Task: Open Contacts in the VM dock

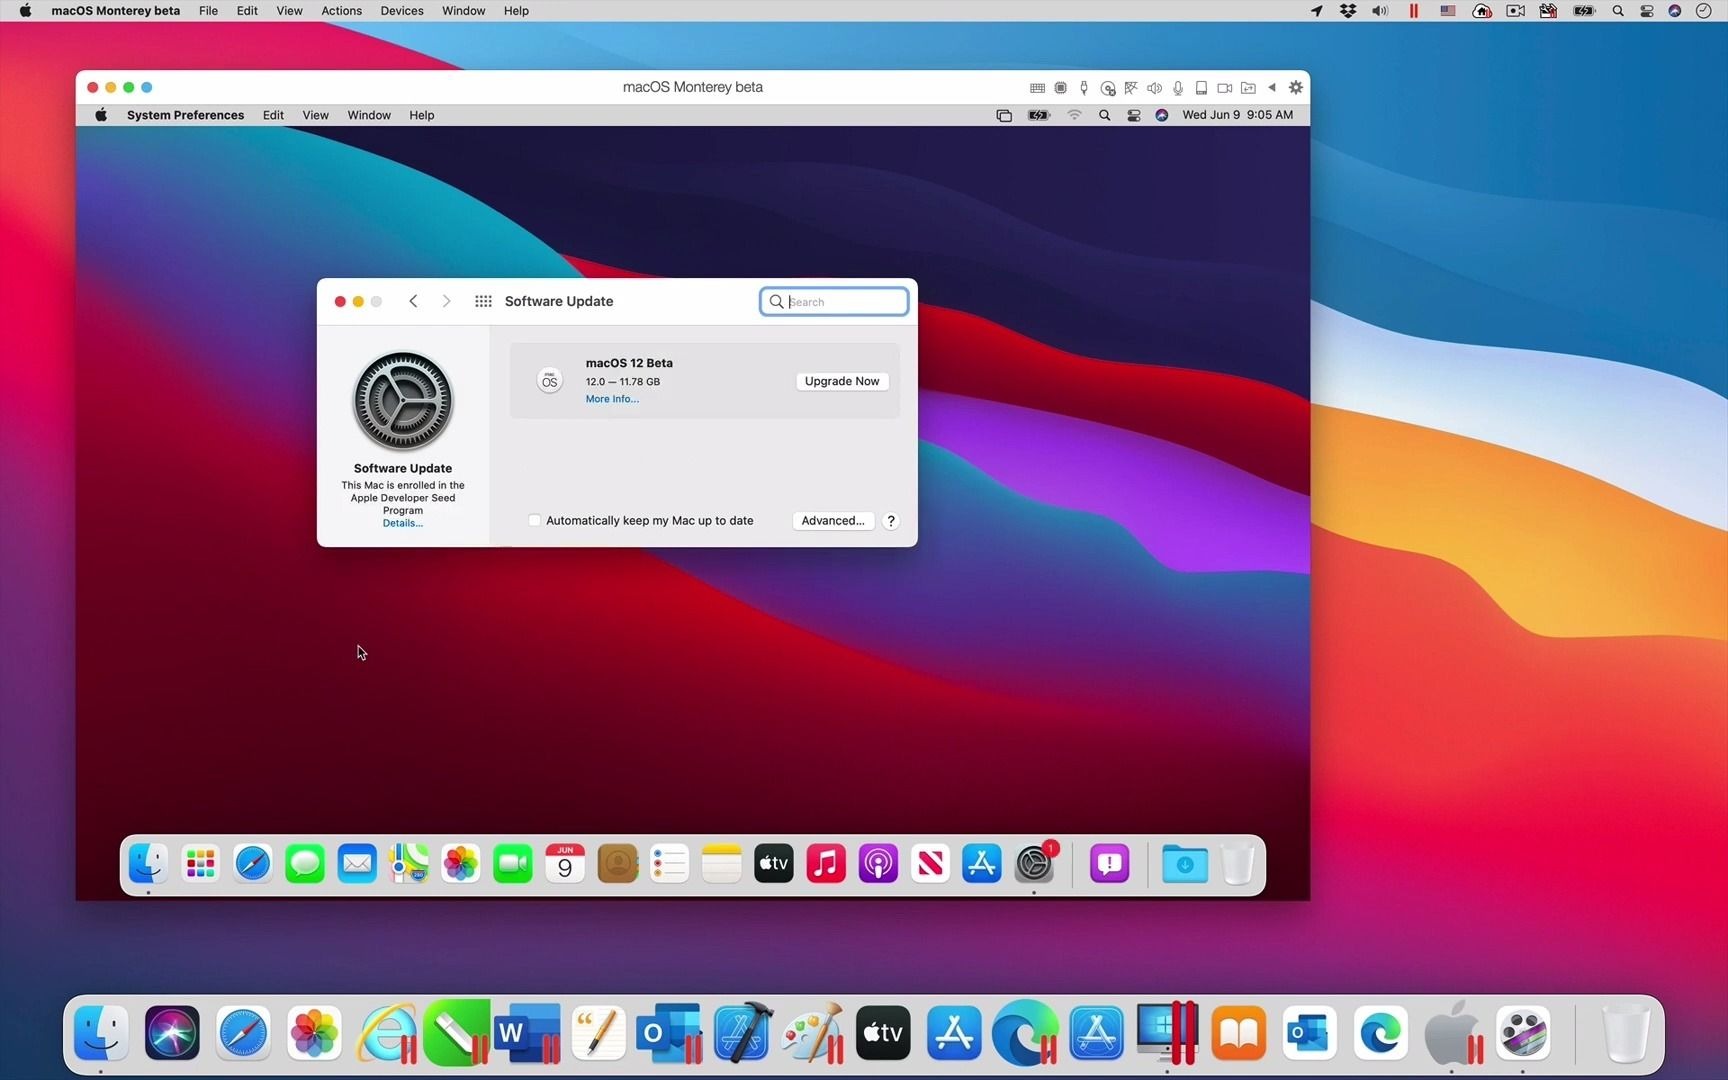Action: point(617,864)
